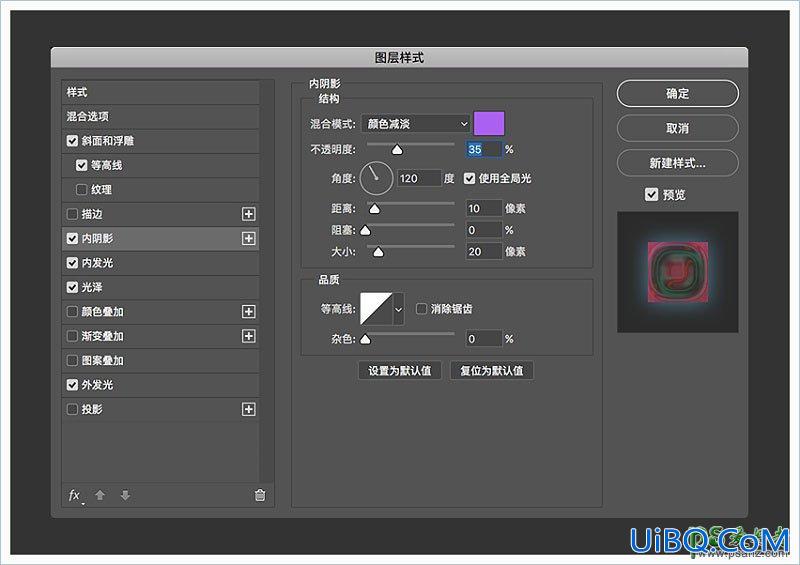
Task: Add another 投影 effect with plus icon
Action: coord(248,409)
